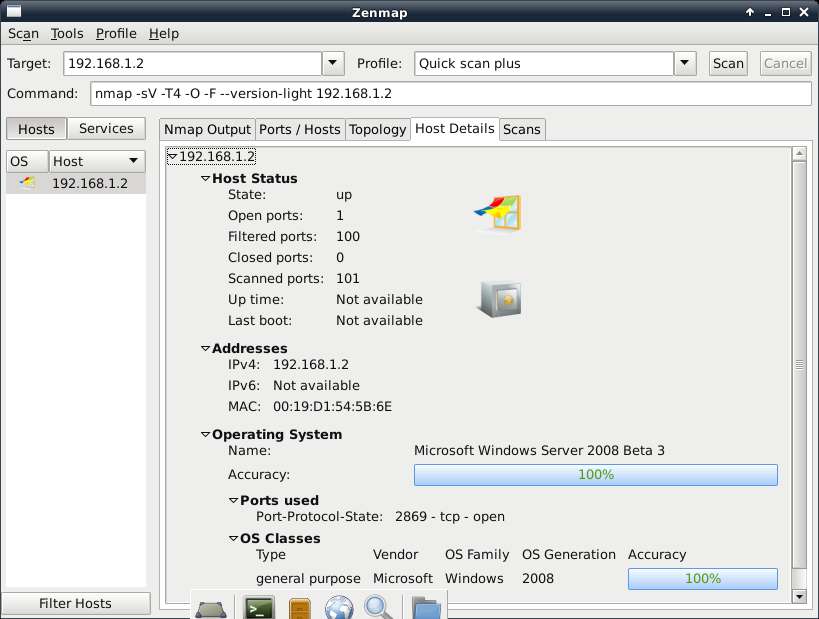Switch to the Topology tab
819x619 pixels.
click(x=378, y=130)
